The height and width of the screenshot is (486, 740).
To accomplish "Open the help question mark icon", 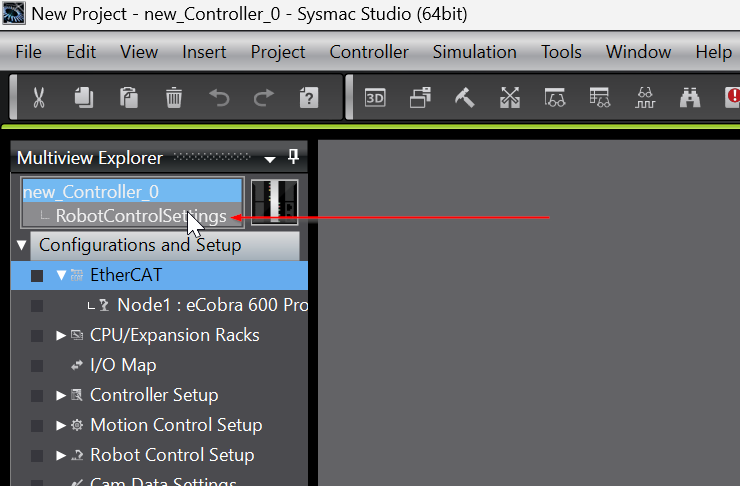I will [x=309, y=98].
